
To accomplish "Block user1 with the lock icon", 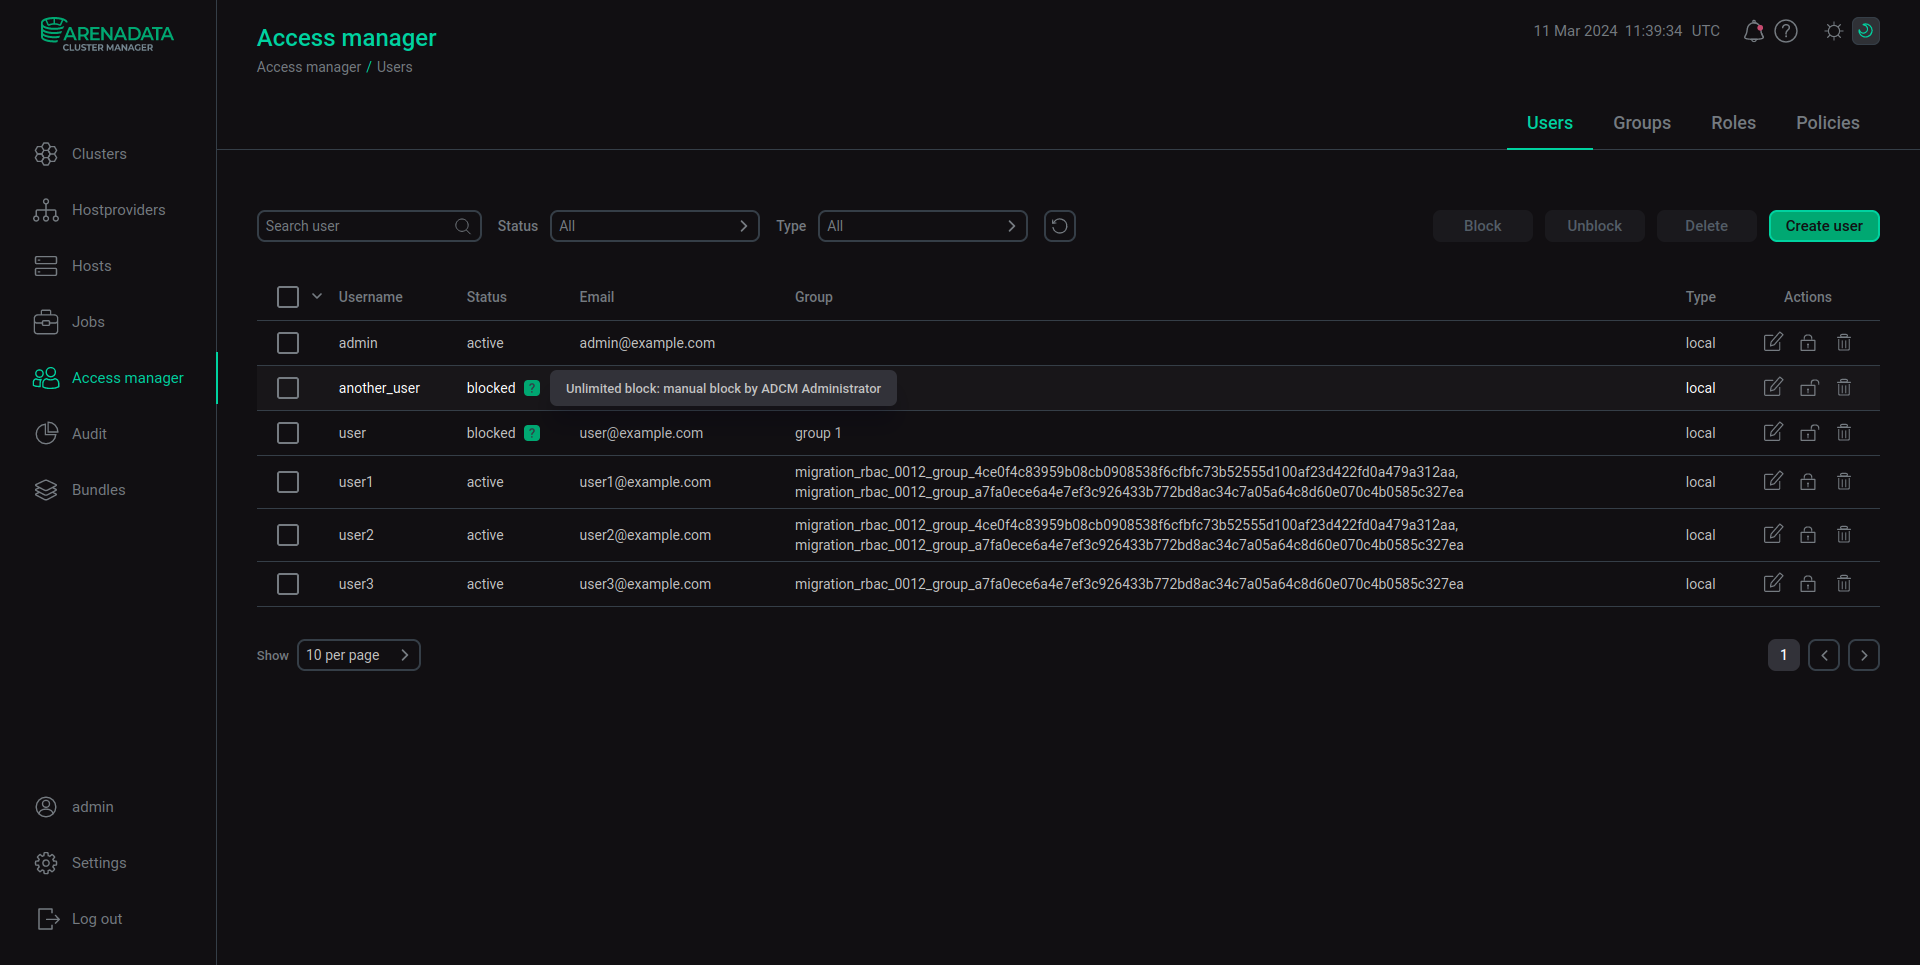I will 1808,481.
